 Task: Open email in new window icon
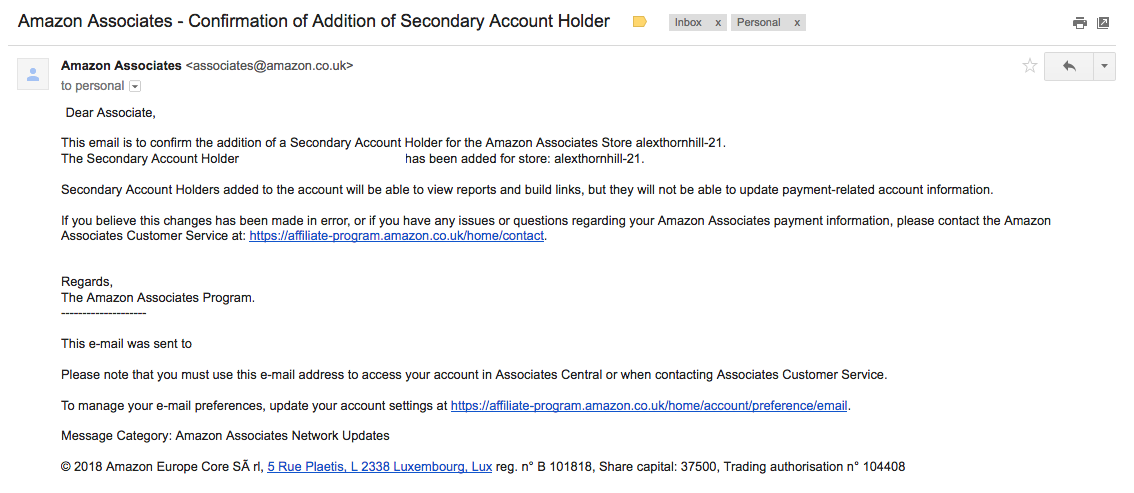click(x=1103, y=23)
